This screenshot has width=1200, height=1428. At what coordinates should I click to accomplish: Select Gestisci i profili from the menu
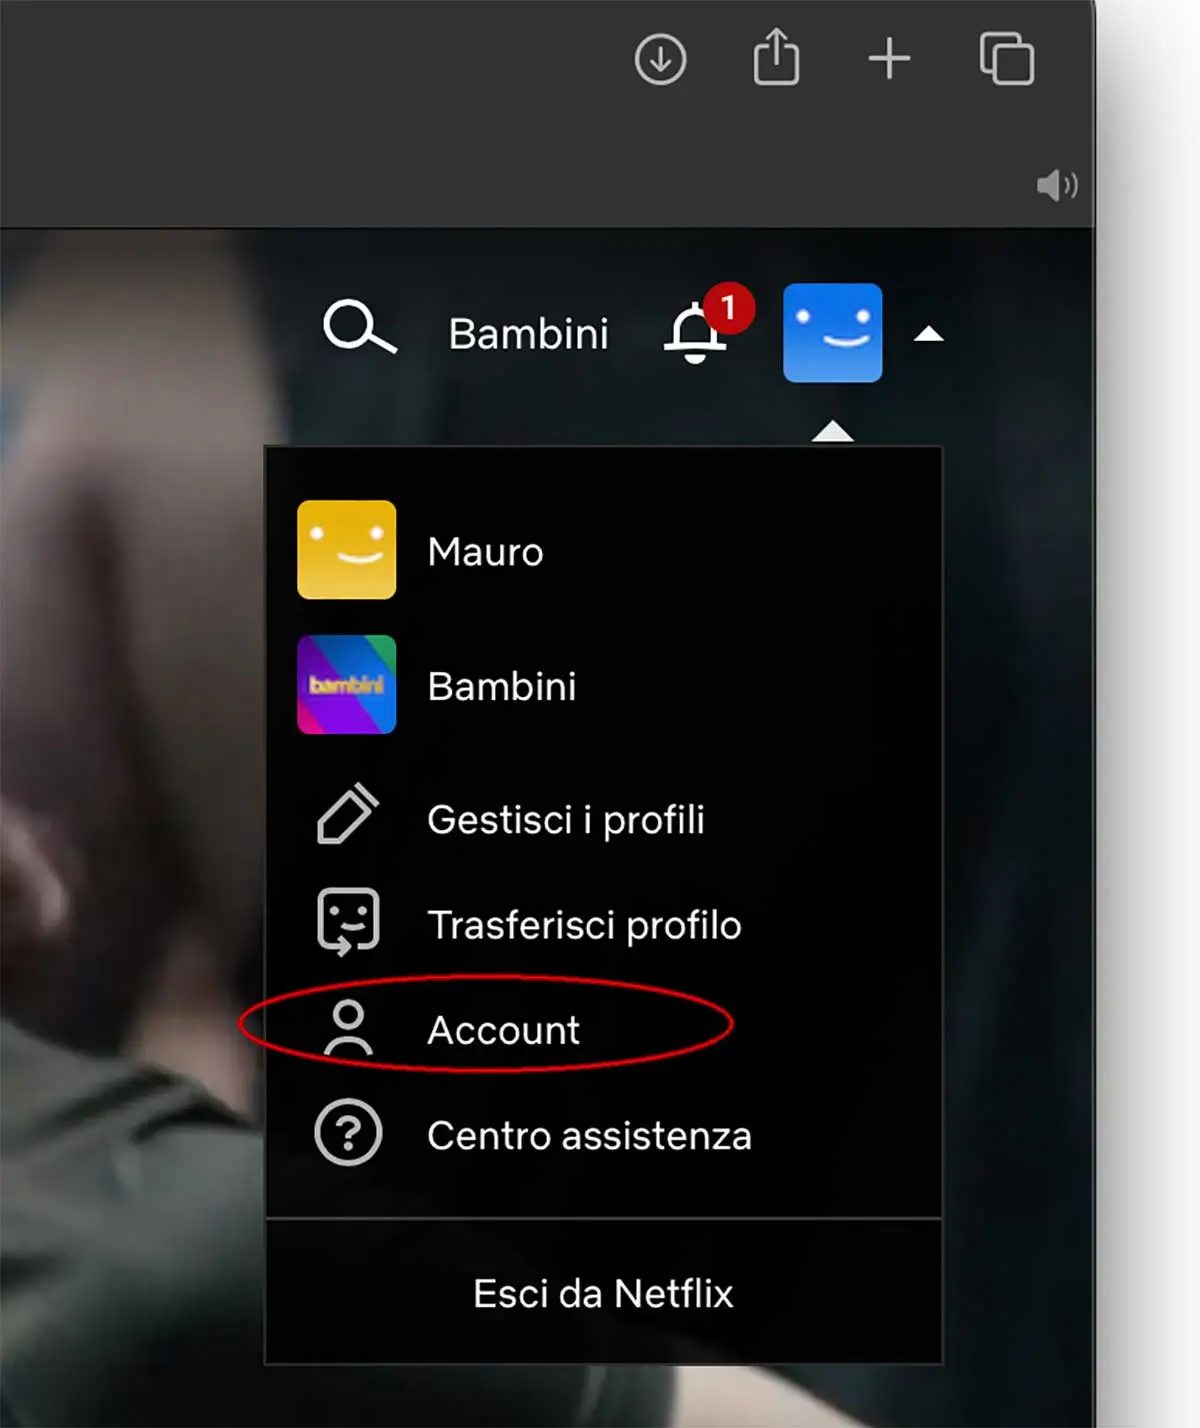[566, 819]
